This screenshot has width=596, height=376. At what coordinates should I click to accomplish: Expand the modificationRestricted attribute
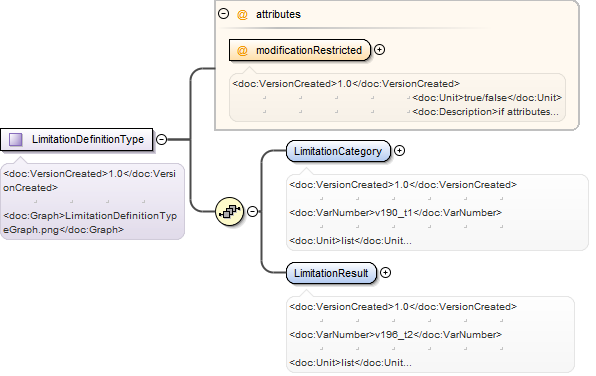point(379,50)
